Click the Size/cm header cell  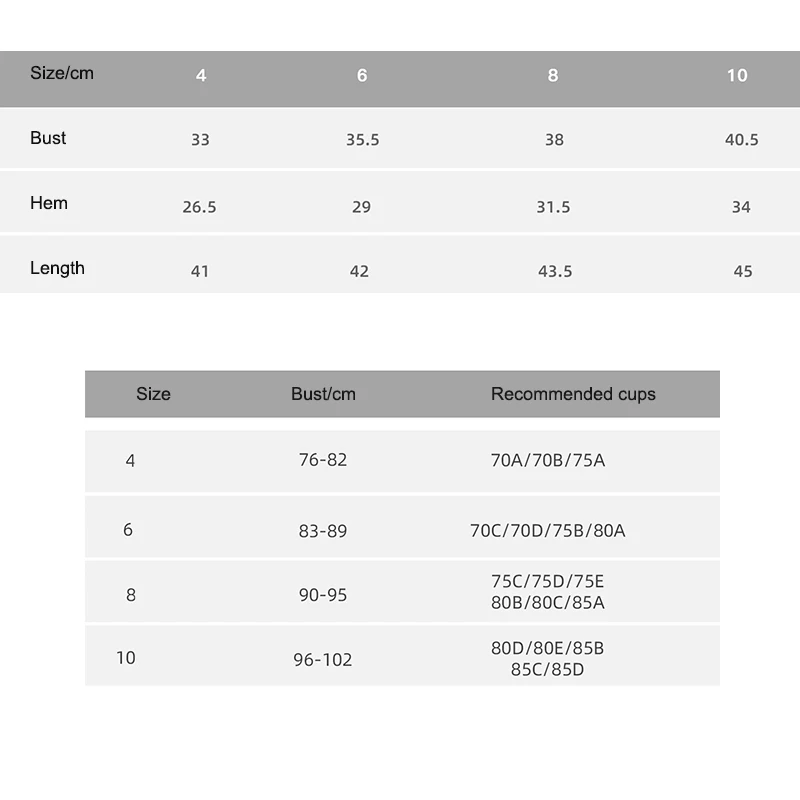62,73
